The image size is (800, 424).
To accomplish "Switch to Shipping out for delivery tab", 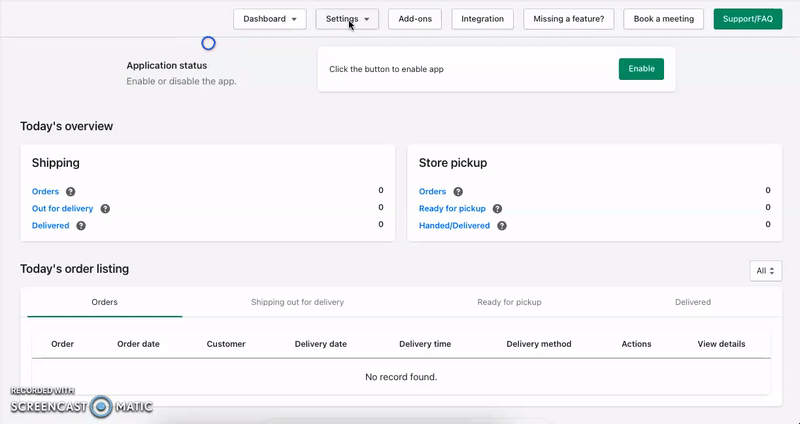I will pyautogui.click(x=297, y=302).
